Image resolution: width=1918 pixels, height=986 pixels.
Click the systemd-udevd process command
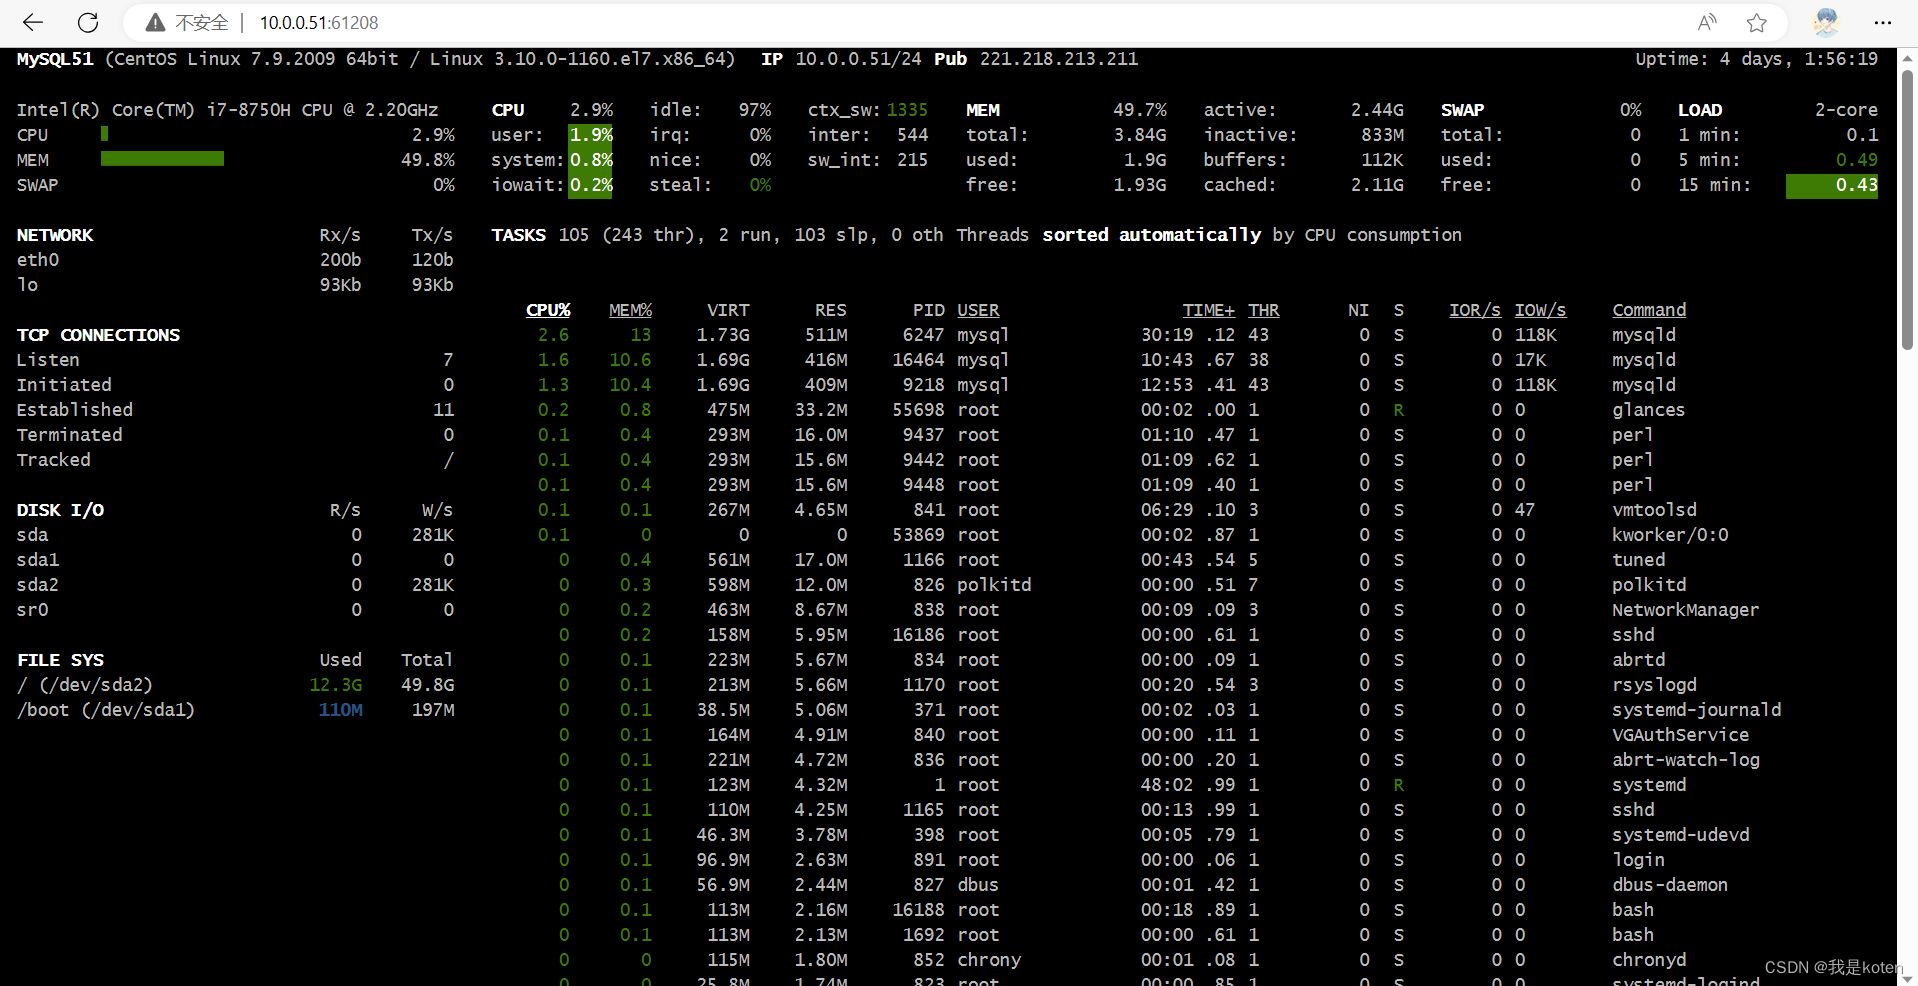[x=1680, y=835]
